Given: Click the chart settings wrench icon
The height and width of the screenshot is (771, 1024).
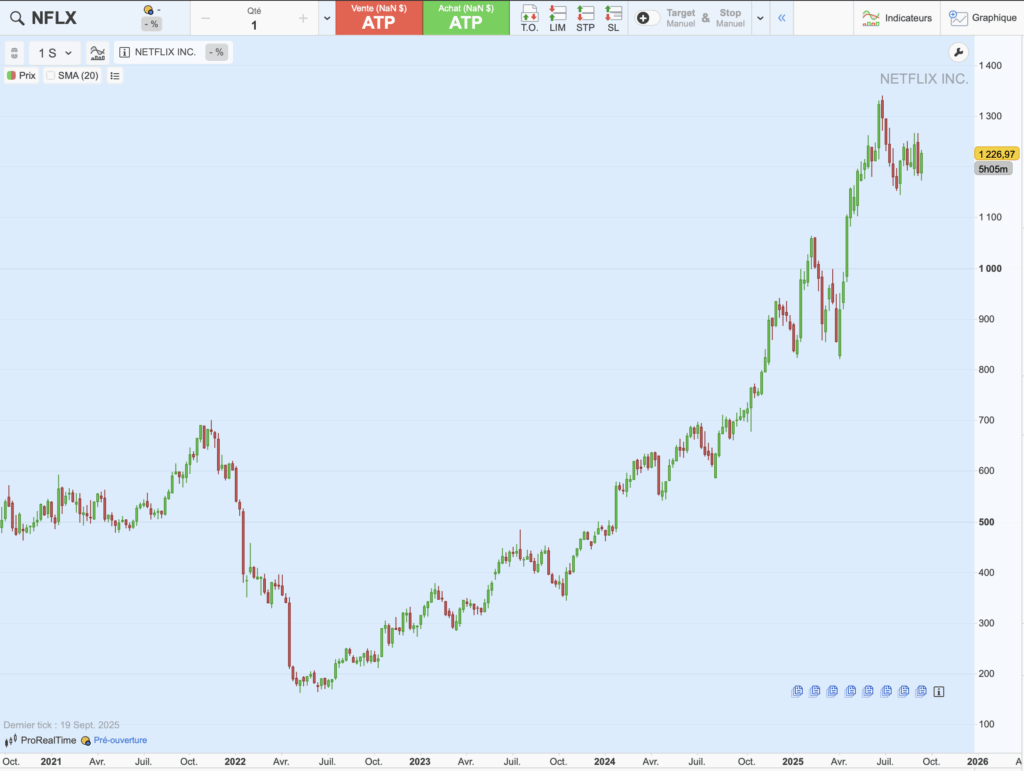Looking at the screenshot, I should click(x=958, y=52).
